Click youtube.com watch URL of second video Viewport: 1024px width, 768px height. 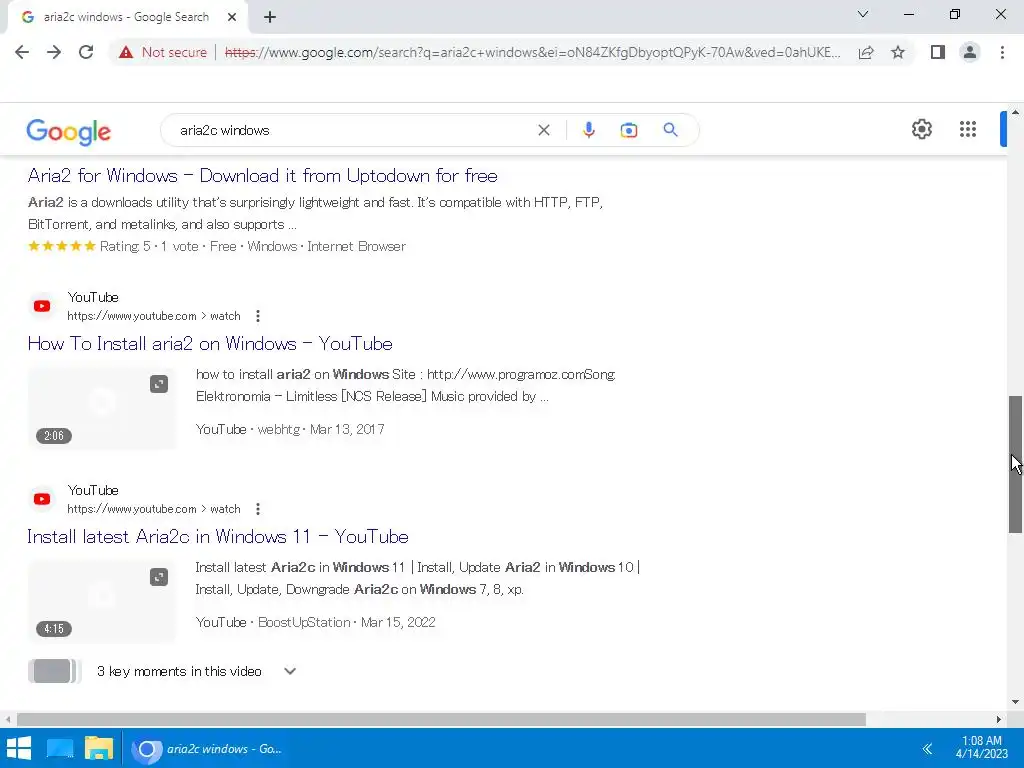click(154, 509)
